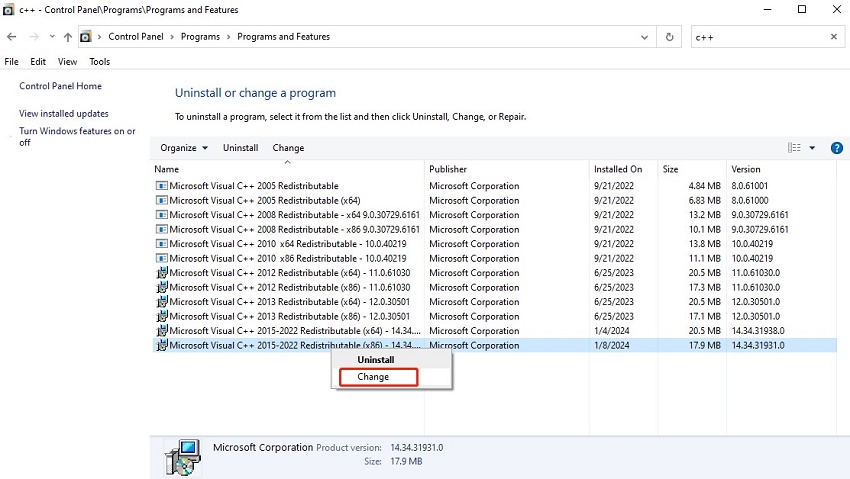Open the Tools menu
Screen dimensions: 850x479
[x=100, y=62]
